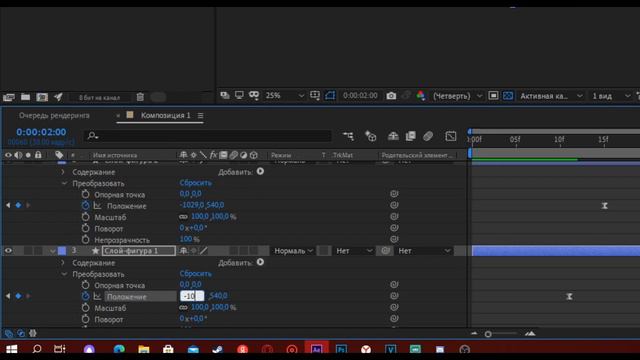The width and height of the screenshot is (640, 360).
Task: Open the Composition Mini-Flowchart icon
Action: (348, 136)
